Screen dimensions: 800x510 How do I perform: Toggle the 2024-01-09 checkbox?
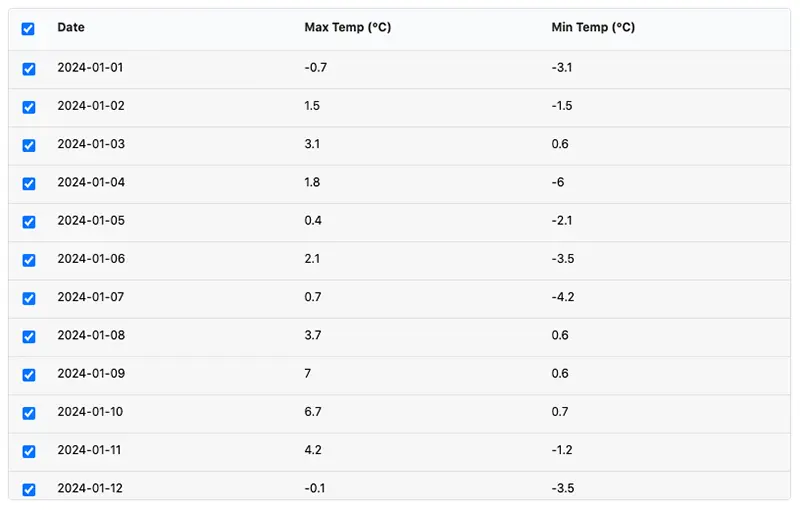pos(29,375)
